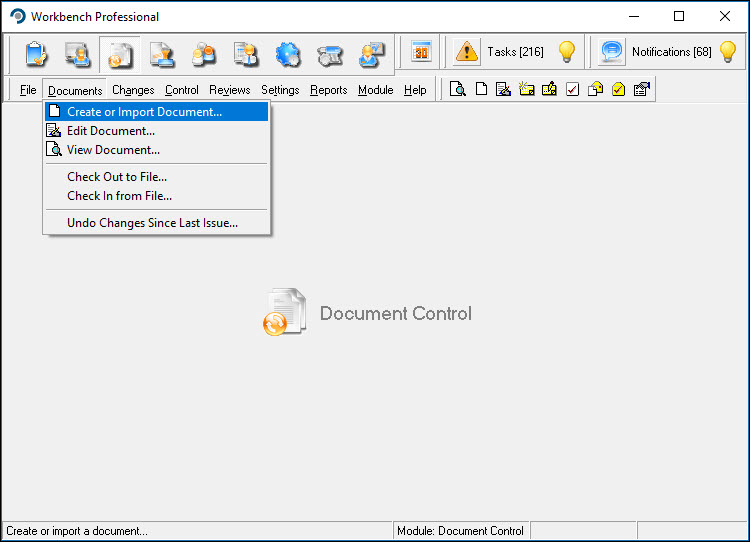This screenshot has height=542, width=750.
Task: Select the Document Control module icon
Action: point(120,54)
